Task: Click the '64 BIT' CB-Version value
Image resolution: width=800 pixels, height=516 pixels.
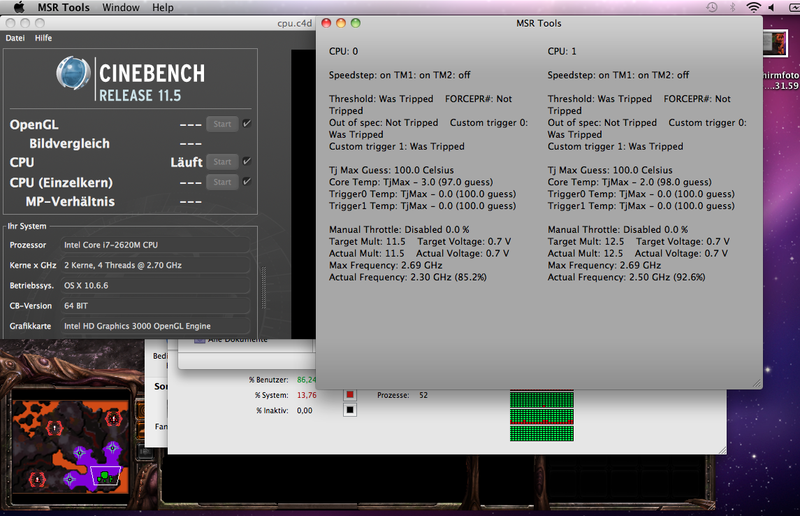Action: click(x=76, y=306)
